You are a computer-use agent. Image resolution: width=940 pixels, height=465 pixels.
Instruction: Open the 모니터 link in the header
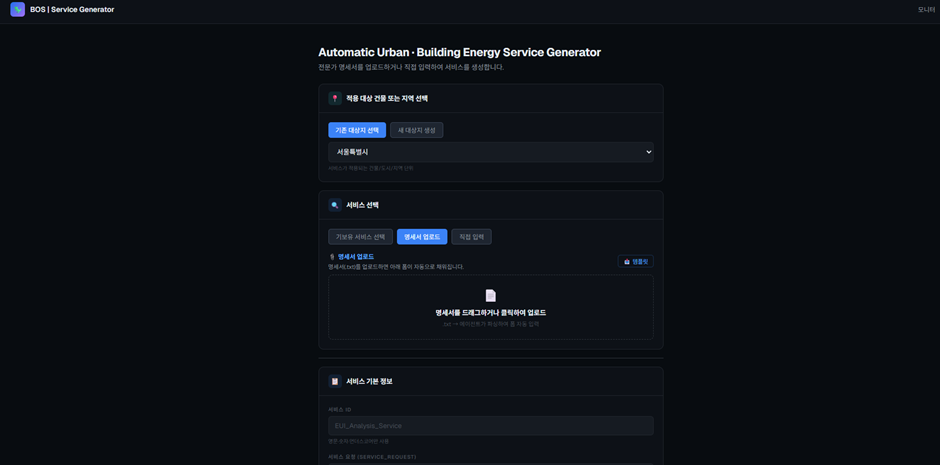[x=926, y=10]
